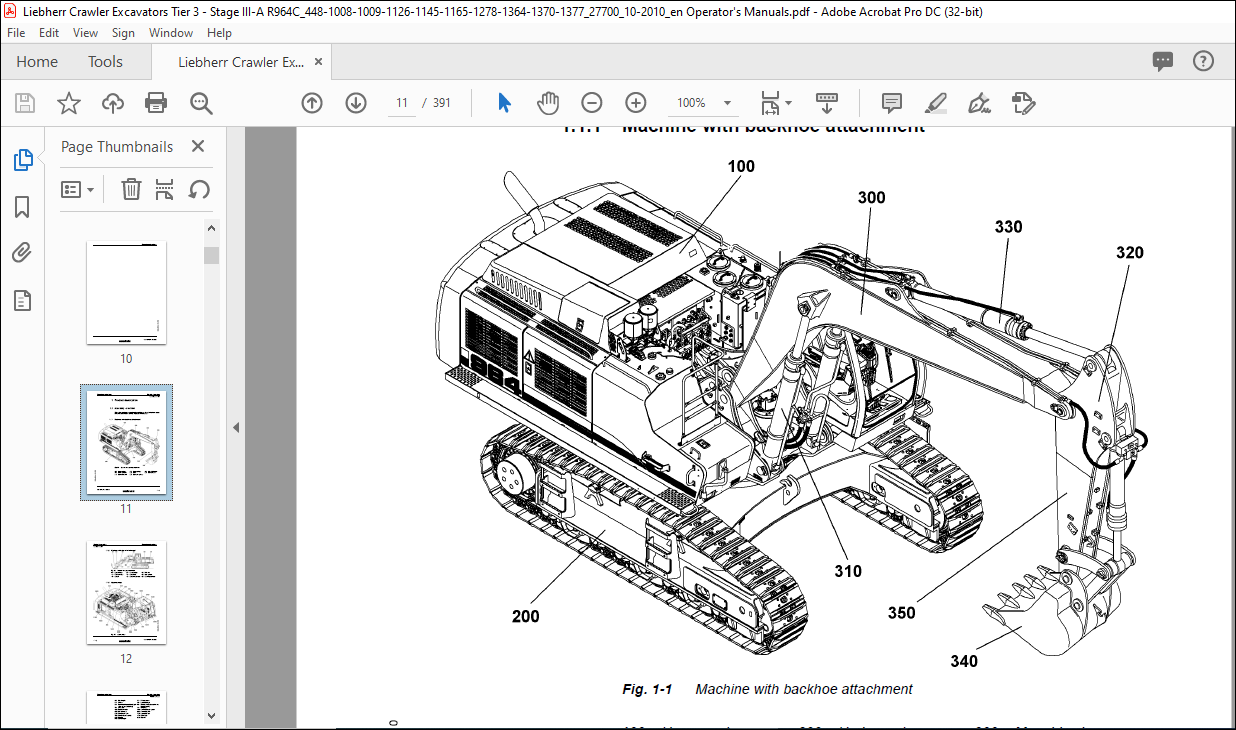Image resolution: width=1236 pixels, height=730 pixels.
Task: Select page 10 thumbnail
Action: click(x=126, y=293)
